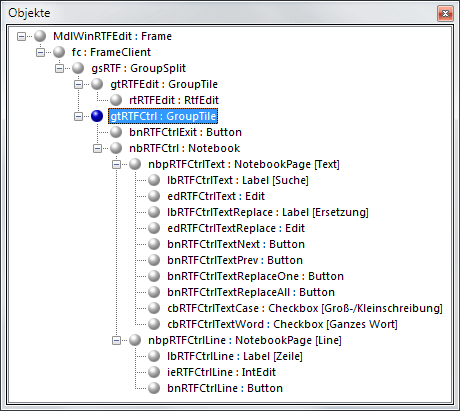
Task: Select cbRTFCtrlTextCase Checkbox tree entry
Action: (x=305, y=308)
